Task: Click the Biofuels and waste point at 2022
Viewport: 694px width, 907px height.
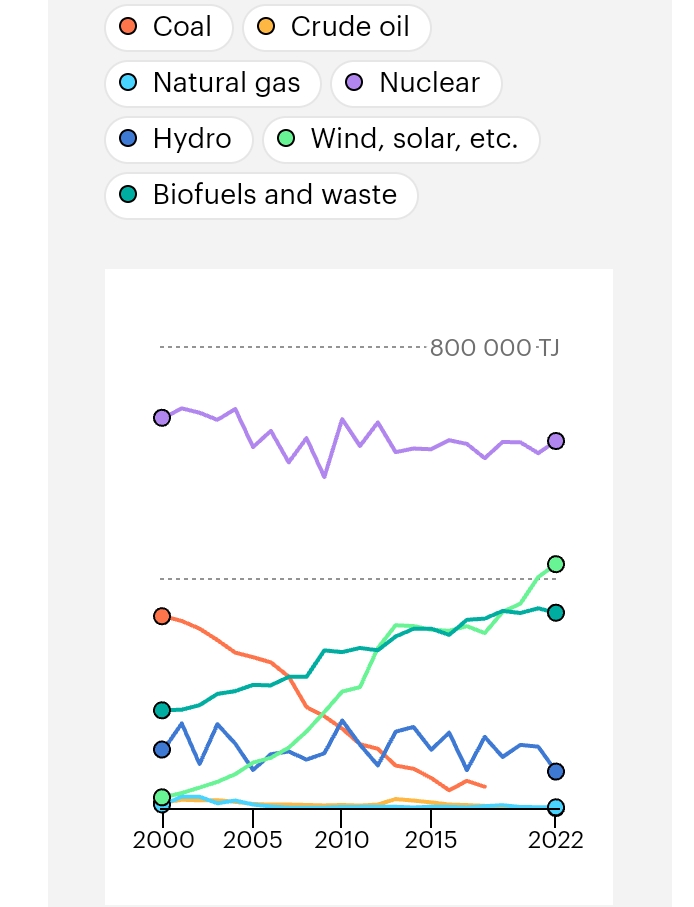Action: pyautogui.click(x=556, y=612)
